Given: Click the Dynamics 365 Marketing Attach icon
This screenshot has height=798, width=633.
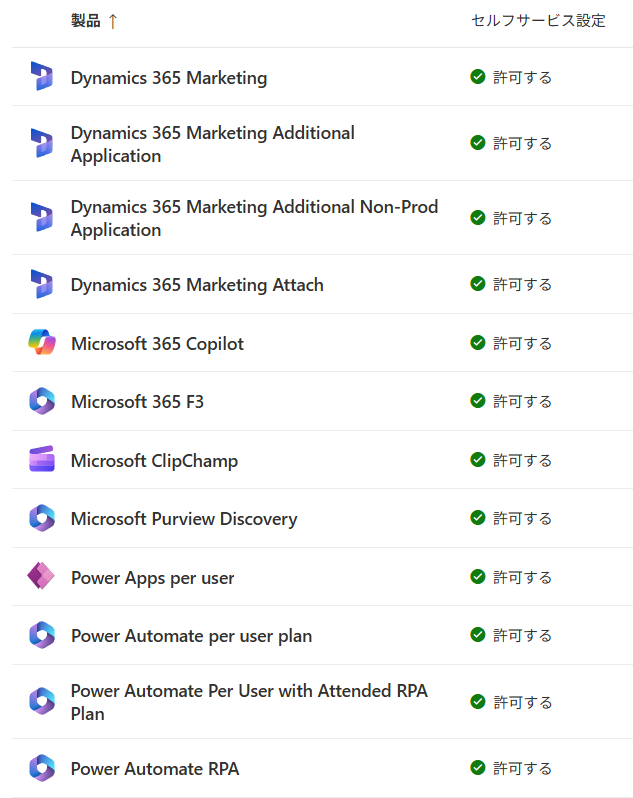Looking at the screenshot, I should [x=42, y=284].
